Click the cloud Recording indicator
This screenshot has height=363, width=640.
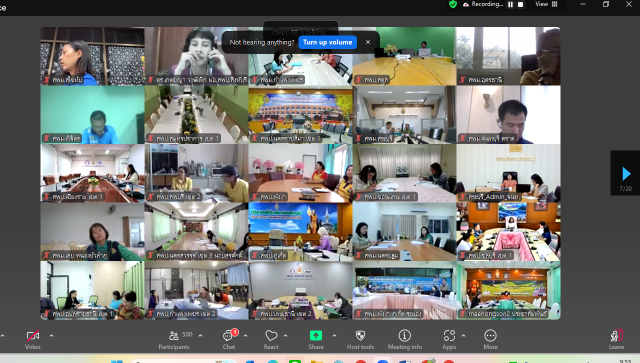pyautogui.click(x=482, y=4)
